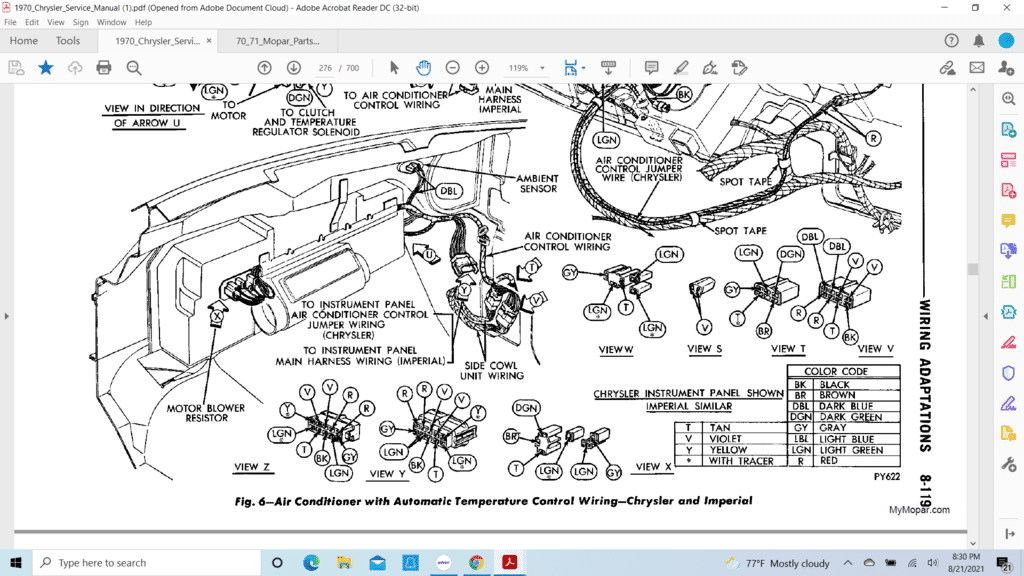Viewport: 1024px width, 576px height.
Task: Click the Print file icon
Action: [x=104, y=68]
